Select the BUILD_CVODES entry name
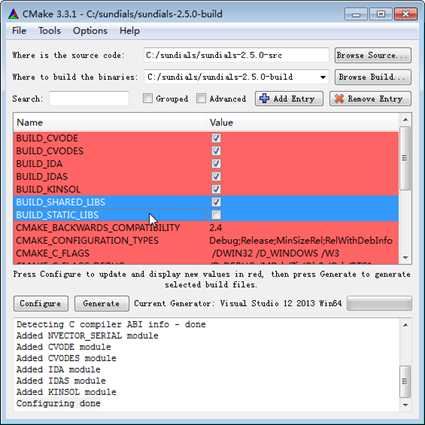Image resolution: width=425 pixels, height=425 pixels. 50,151
